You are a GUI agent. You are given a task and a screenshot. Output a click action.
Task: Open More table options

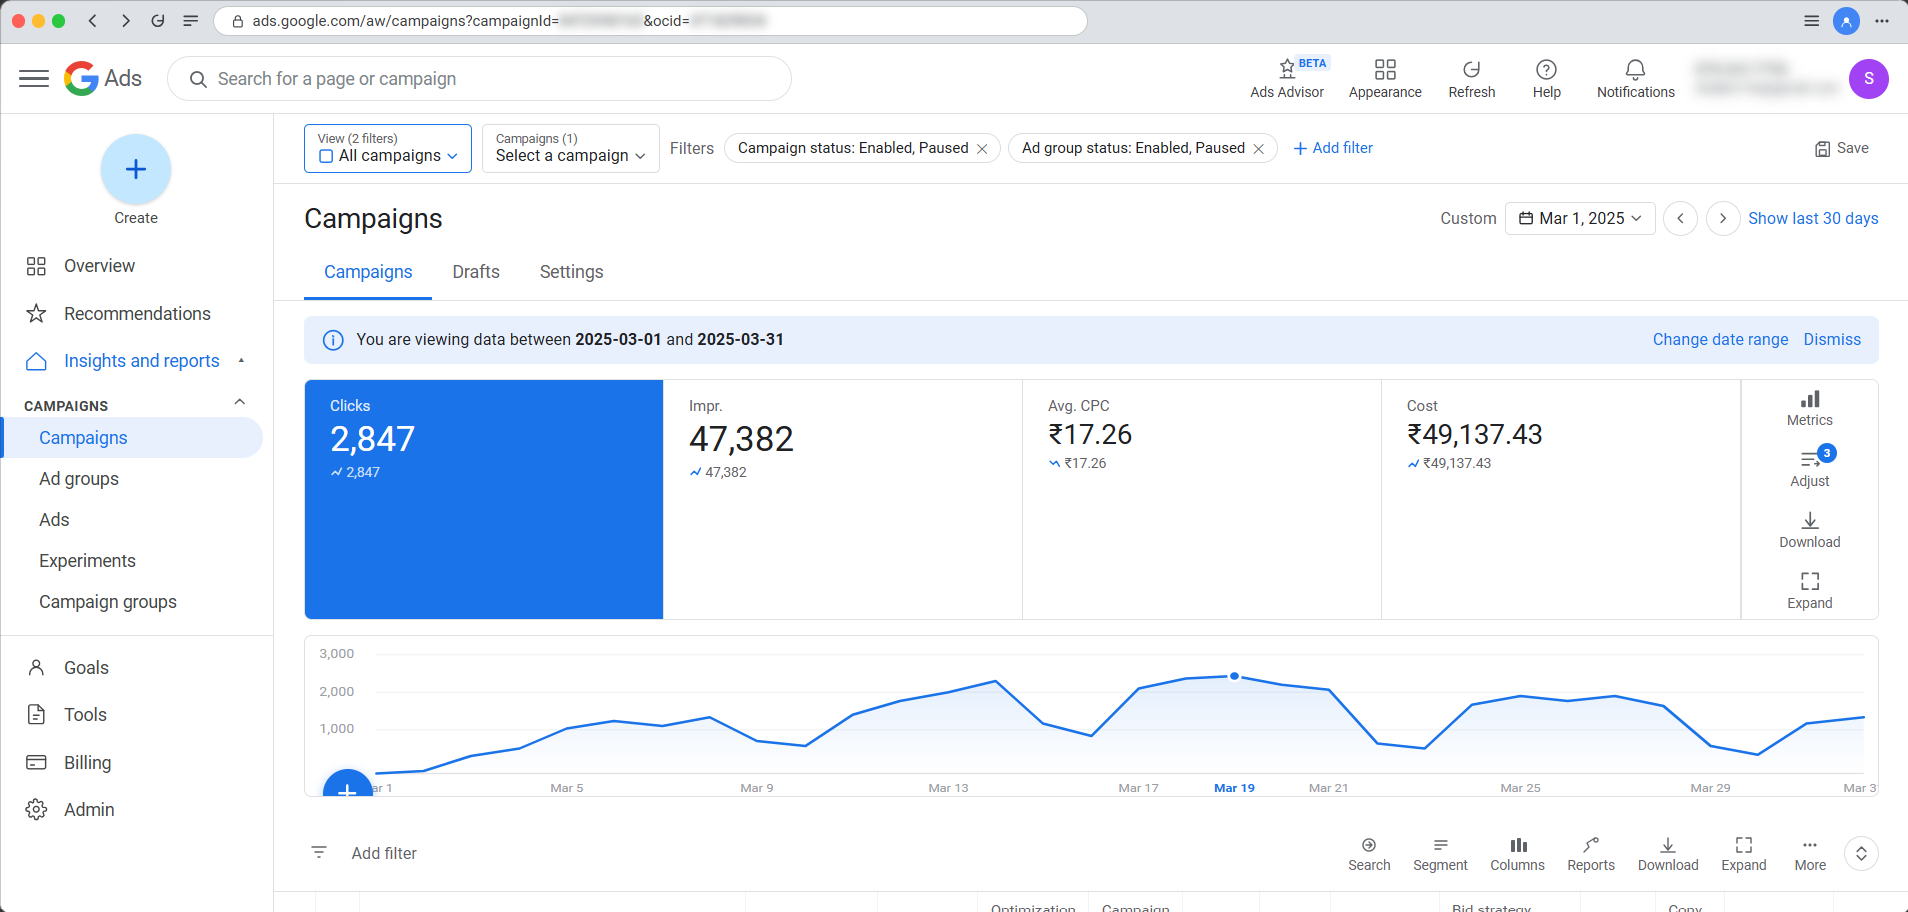coord(1810,854)
